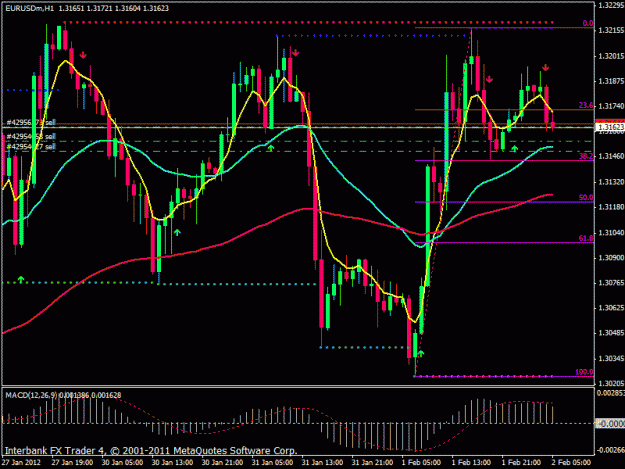Click the 1.30765 price axis label
This screenshot has height=469, width=625.
click(611, 283)
